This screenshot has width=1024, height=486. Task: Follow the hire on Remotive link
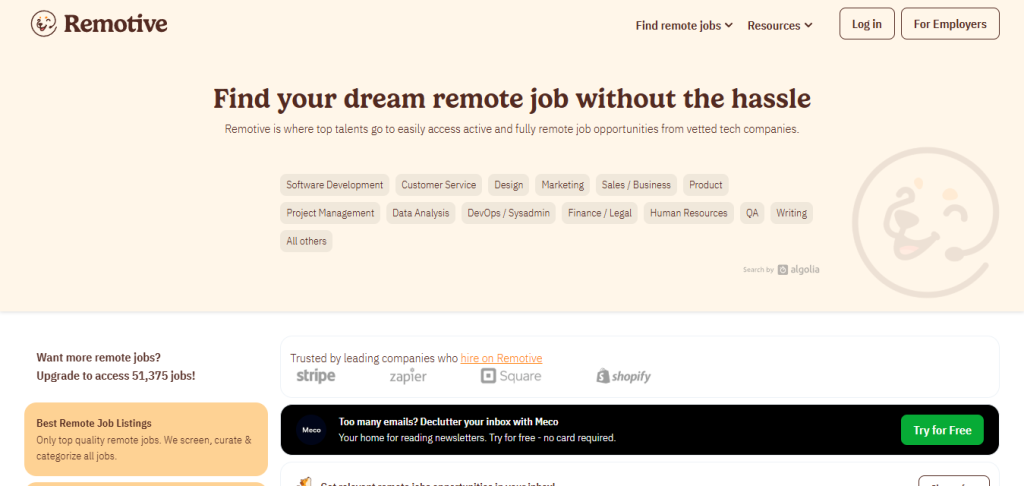click(501, 358)
